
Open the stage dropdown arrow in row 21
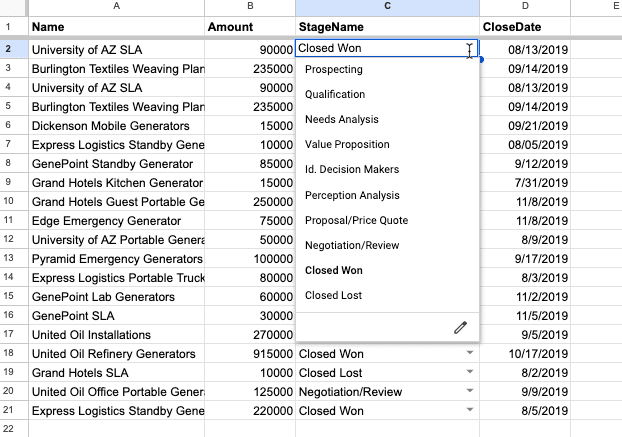click(x=470, y=410)
